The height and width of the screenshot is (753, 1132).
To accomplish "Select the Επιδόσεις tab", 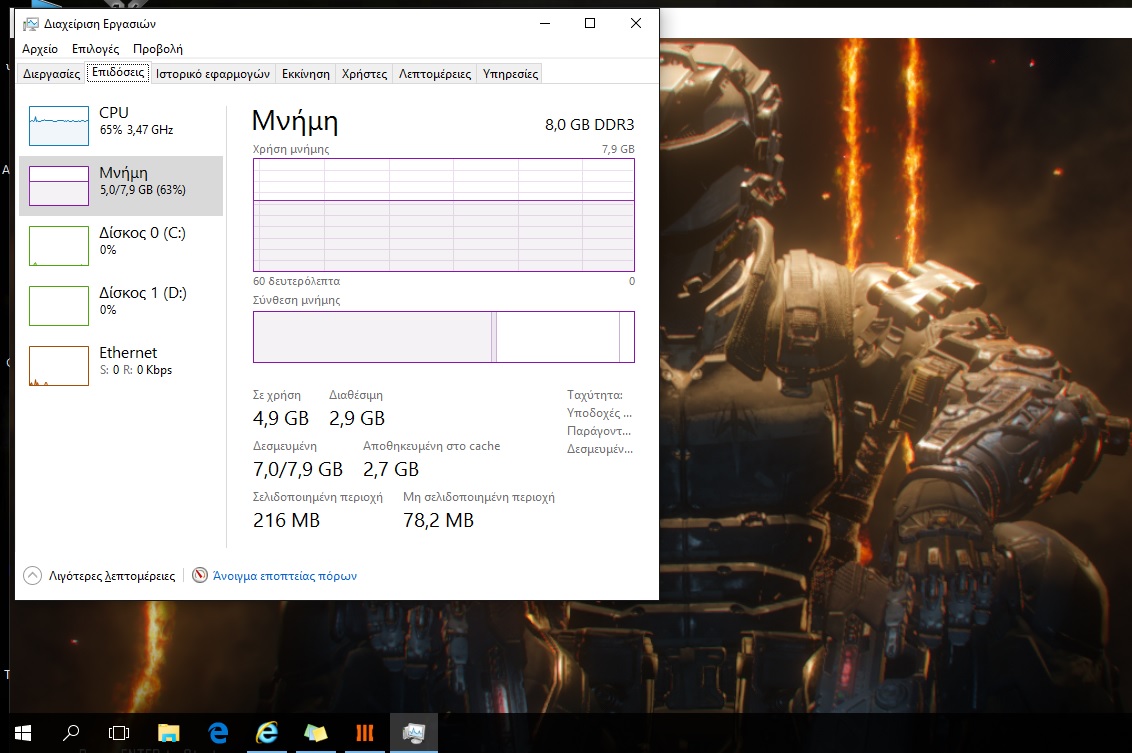I will click(118, 72).
